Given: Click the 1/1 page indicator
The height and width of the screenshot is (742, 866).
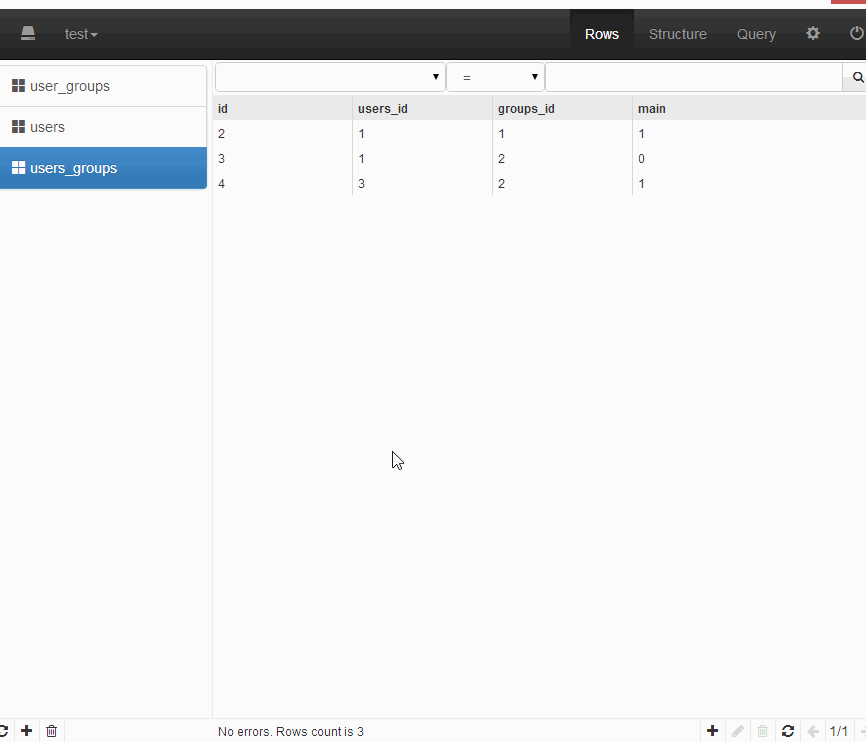Looking at the screenshot, I should point(838,731).
